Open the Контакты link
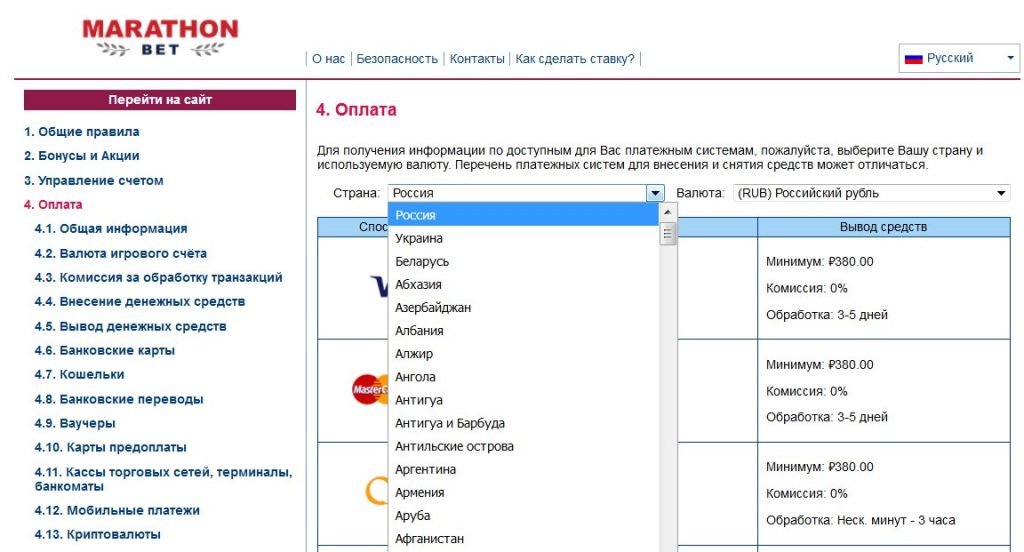 477,59
